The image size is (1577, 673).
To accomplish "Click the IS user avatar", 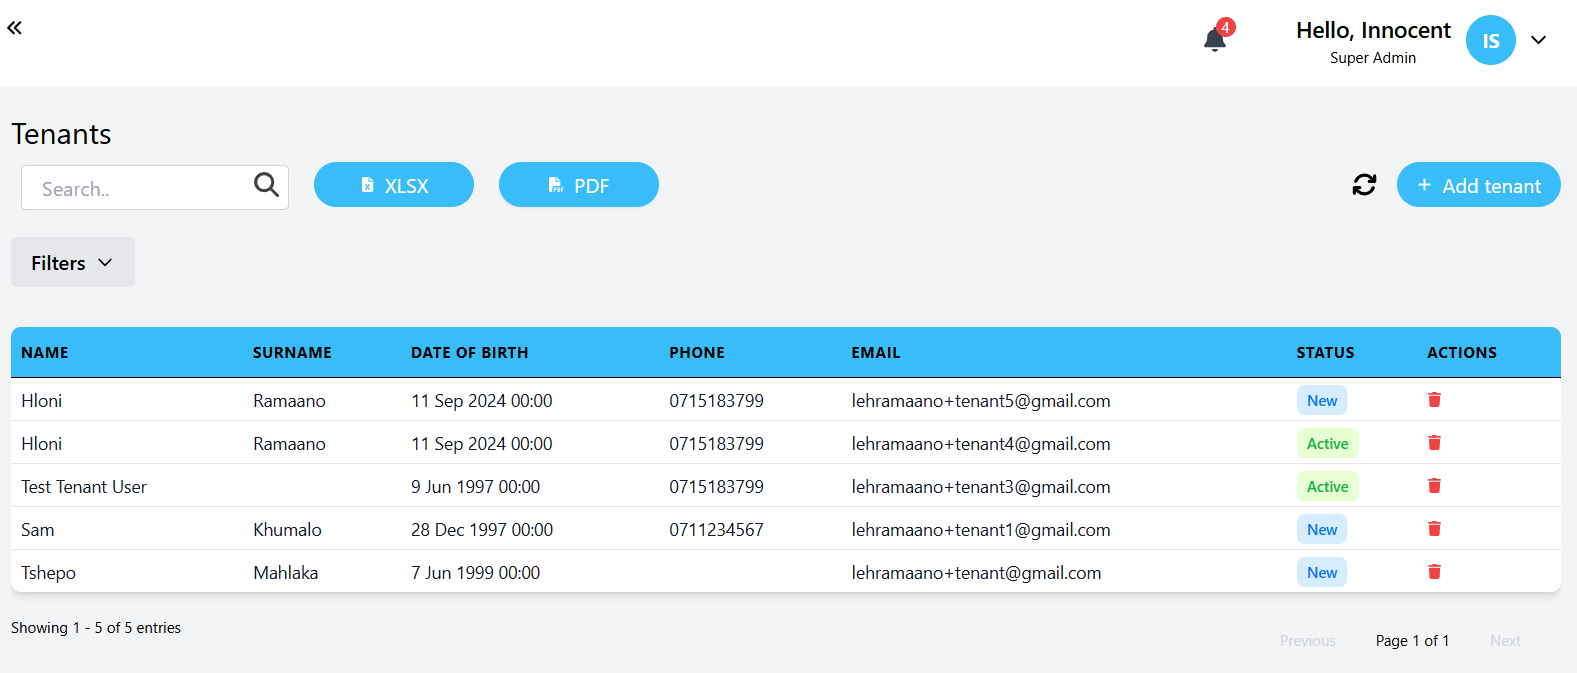I will [x=1490, y=41].
